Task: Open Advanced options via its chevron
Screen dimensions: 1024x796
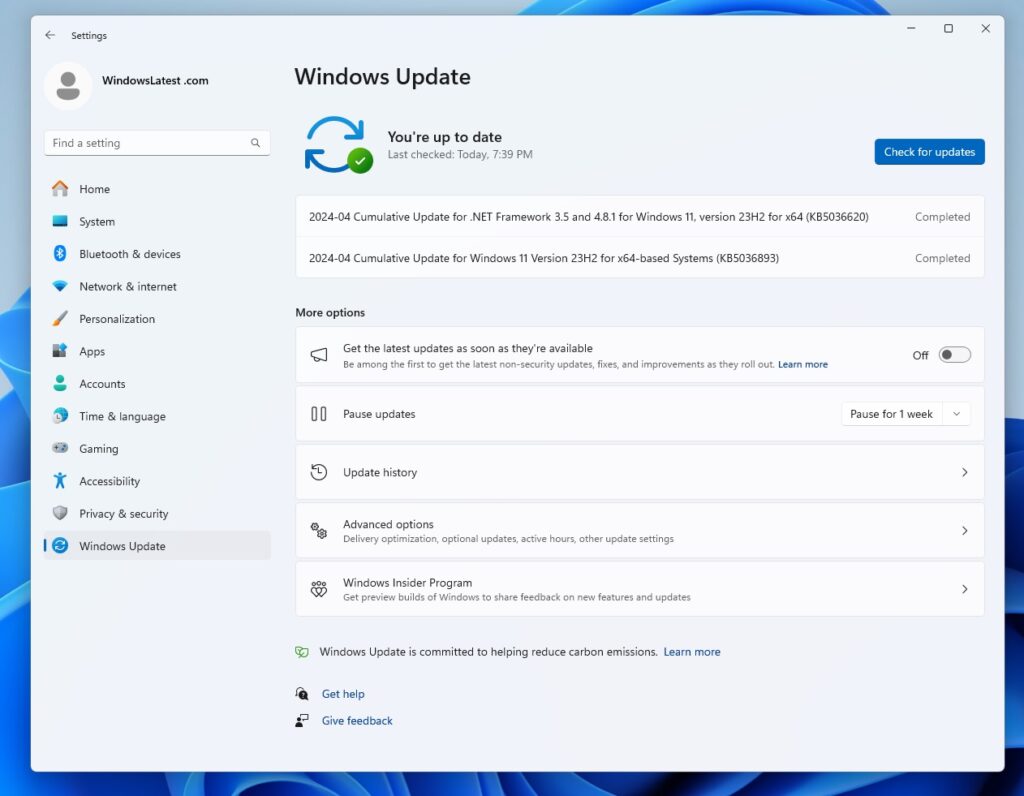Action: [964, 530]
